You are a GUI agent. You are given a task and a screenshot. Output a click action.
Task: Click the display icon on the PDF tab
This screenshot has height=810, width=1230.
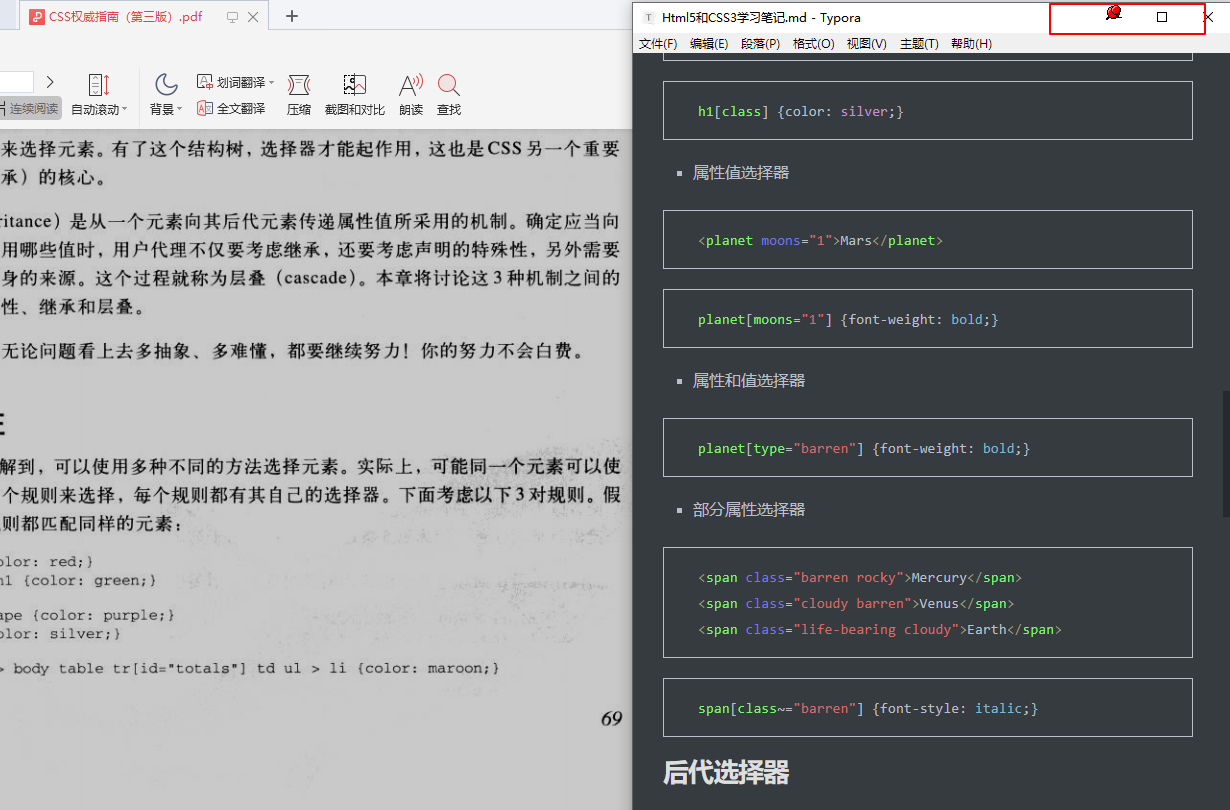coord(233,17)
